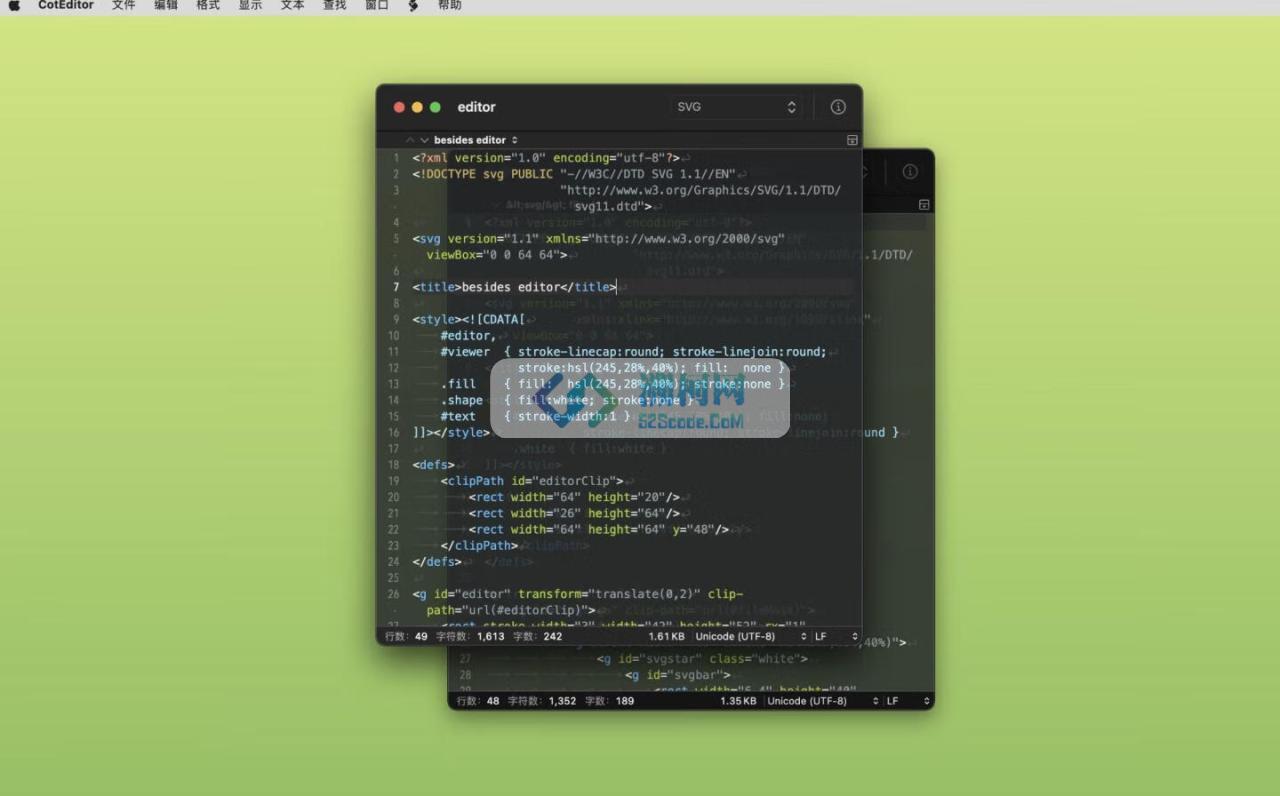Open LF line ending popup in back window
Image resolution: width=1280 pixels, height=796 pixels.
pyautogui.click(x=908, y=701)
